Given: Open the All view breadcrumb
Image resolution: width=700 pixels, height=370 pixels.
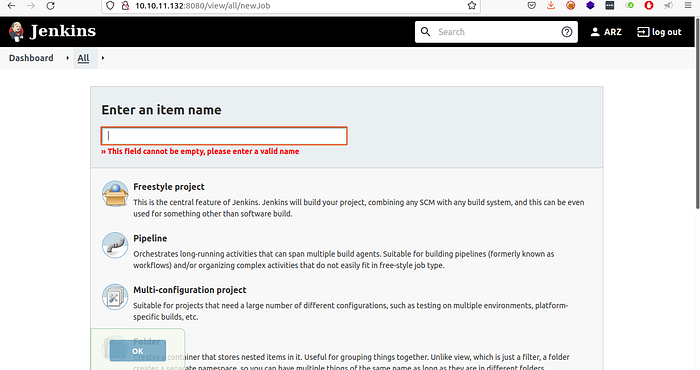Looking at the screenshot, I should [83, 58].
